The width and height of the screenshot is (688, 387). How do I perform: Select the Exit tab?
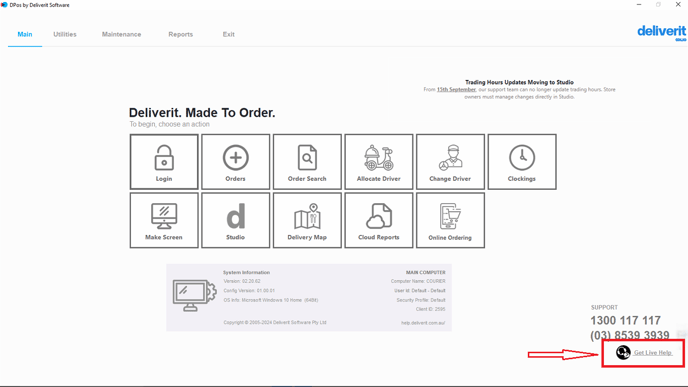tap(229, 34)
